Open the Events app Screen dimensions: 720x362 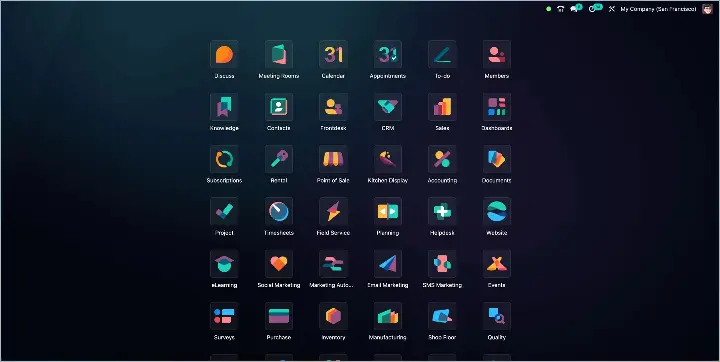coord(497,264)
